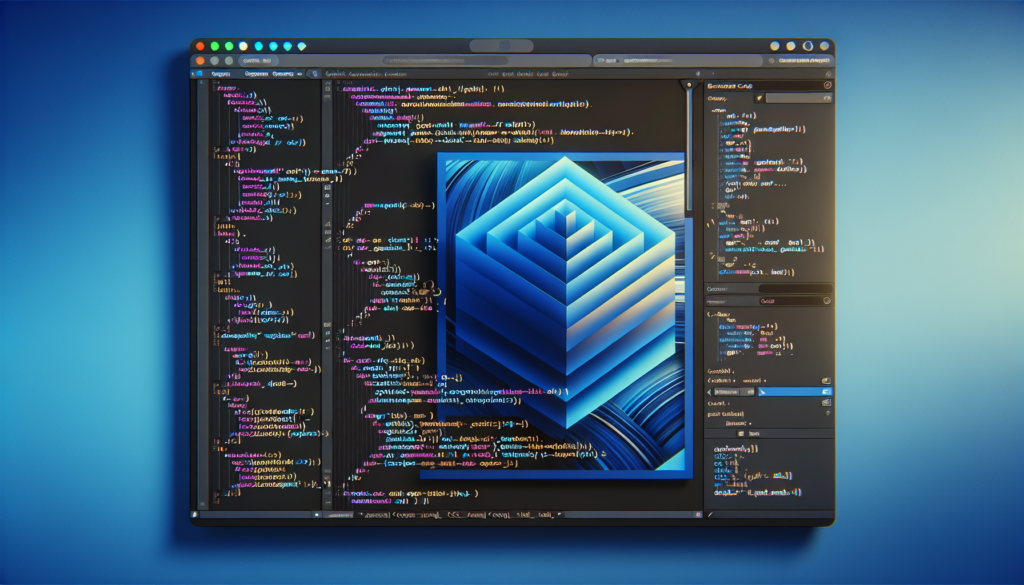The height and width of the screenshot is (585, 1024).
Task: Click the blue layered cube image preview
Action: click(x=560, y=312)
